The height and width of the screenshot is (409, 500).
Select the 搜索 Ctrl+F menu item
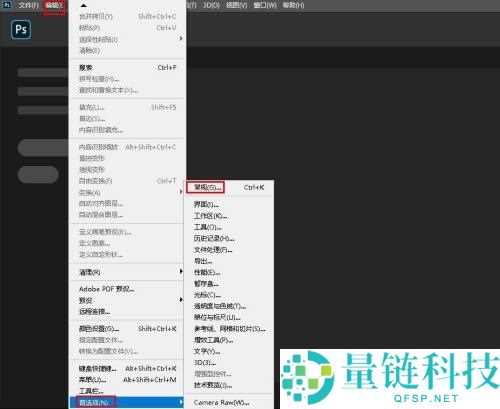[127, 68]
